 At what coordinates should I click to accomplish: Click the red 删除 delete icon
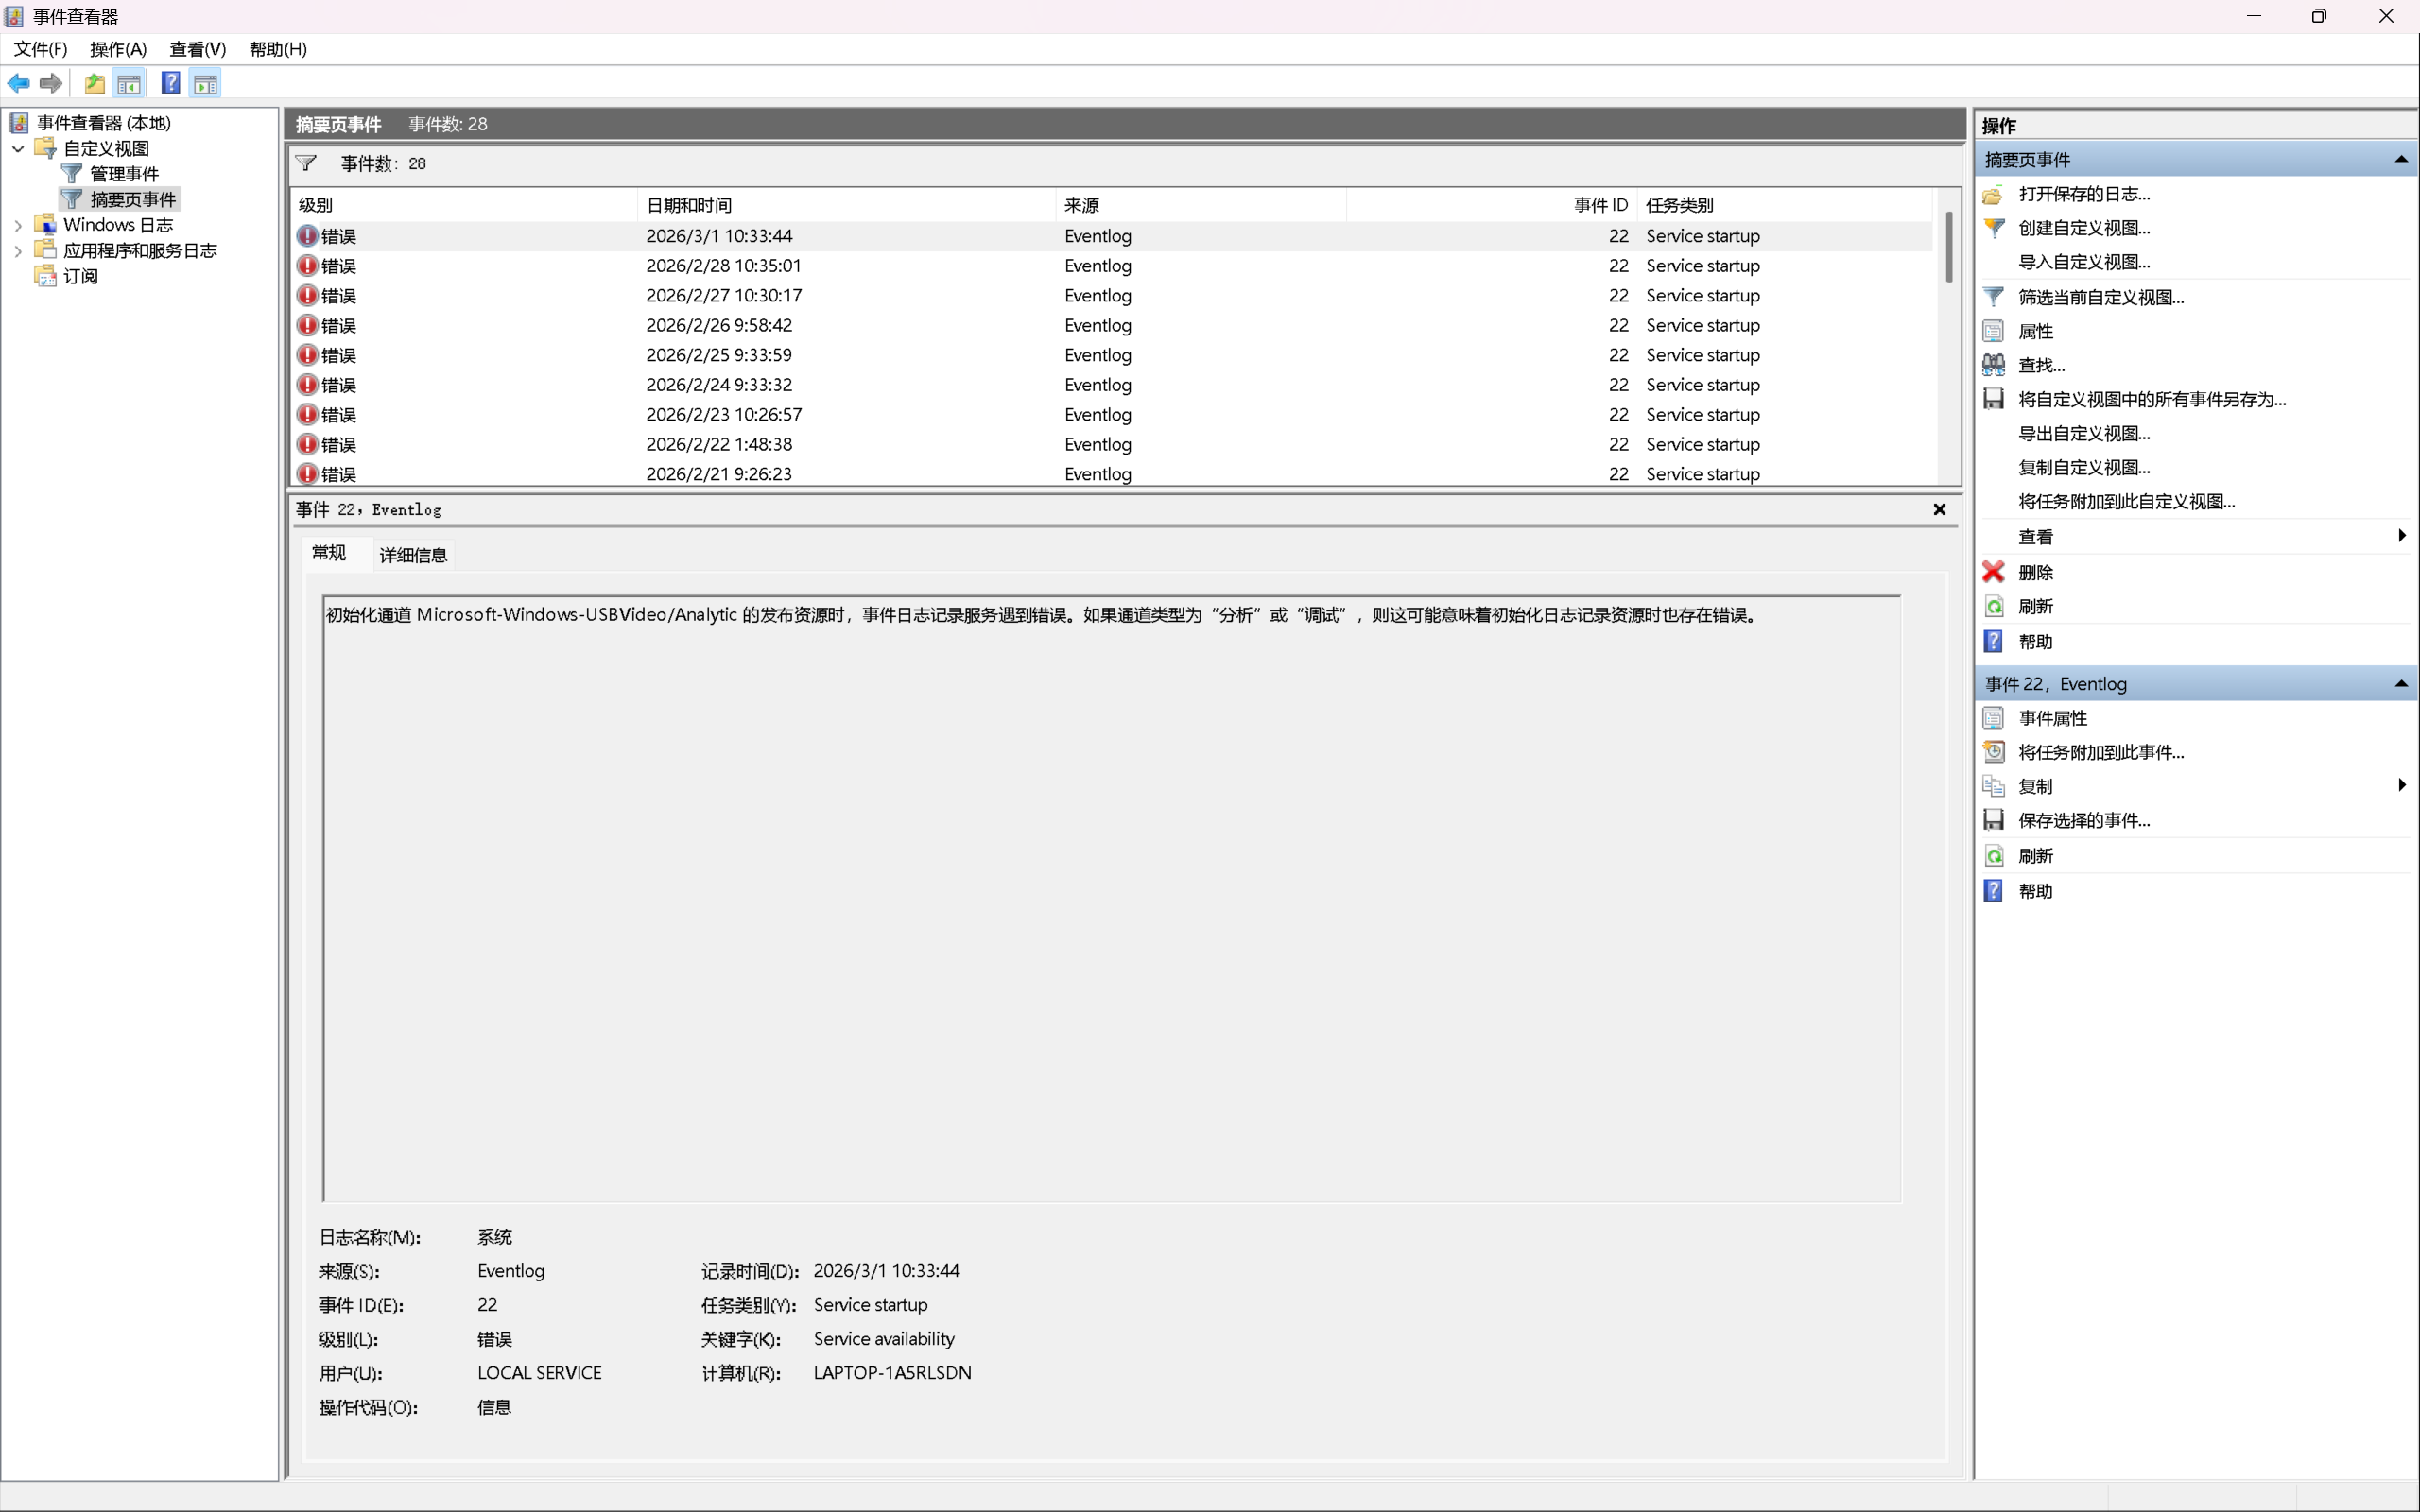(x=1993, y=572)
